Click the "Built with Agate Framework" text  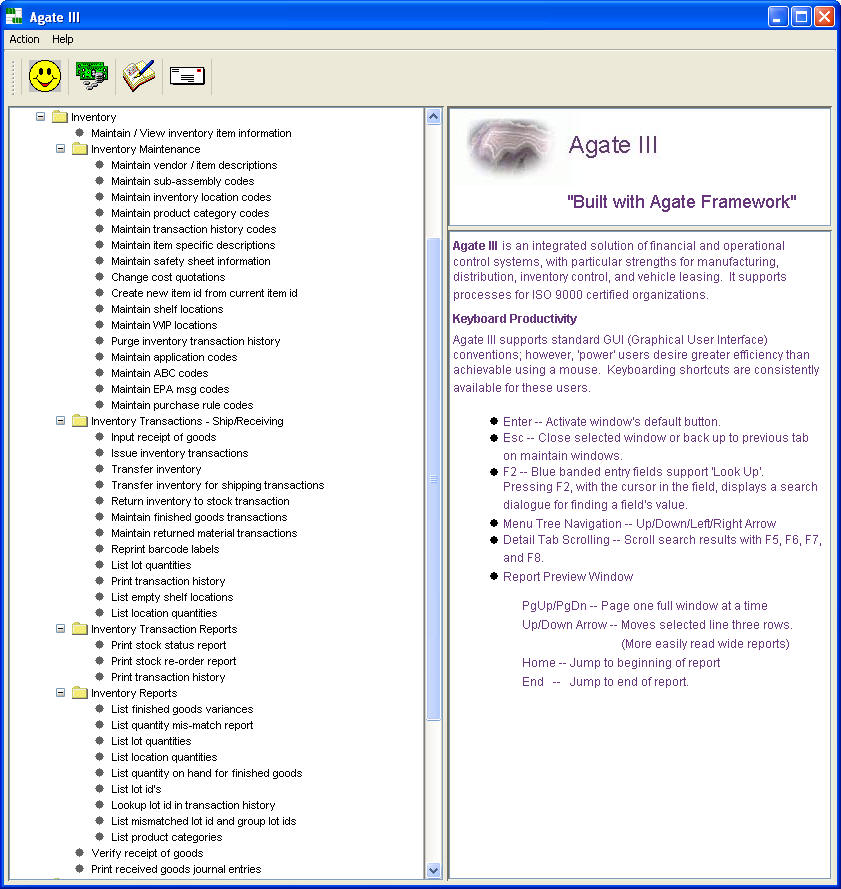682,202
